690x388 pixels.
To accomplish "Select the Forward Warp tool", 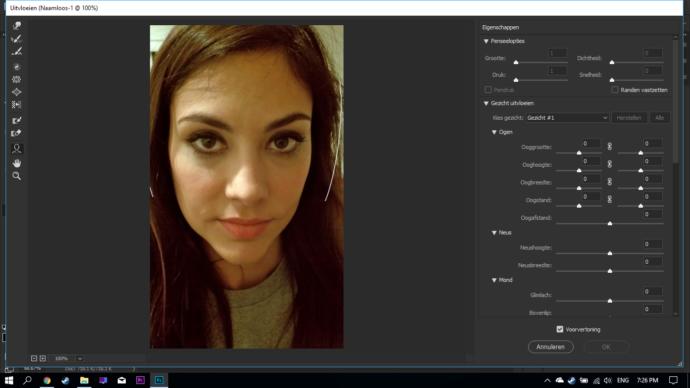I will click(17, 26).
